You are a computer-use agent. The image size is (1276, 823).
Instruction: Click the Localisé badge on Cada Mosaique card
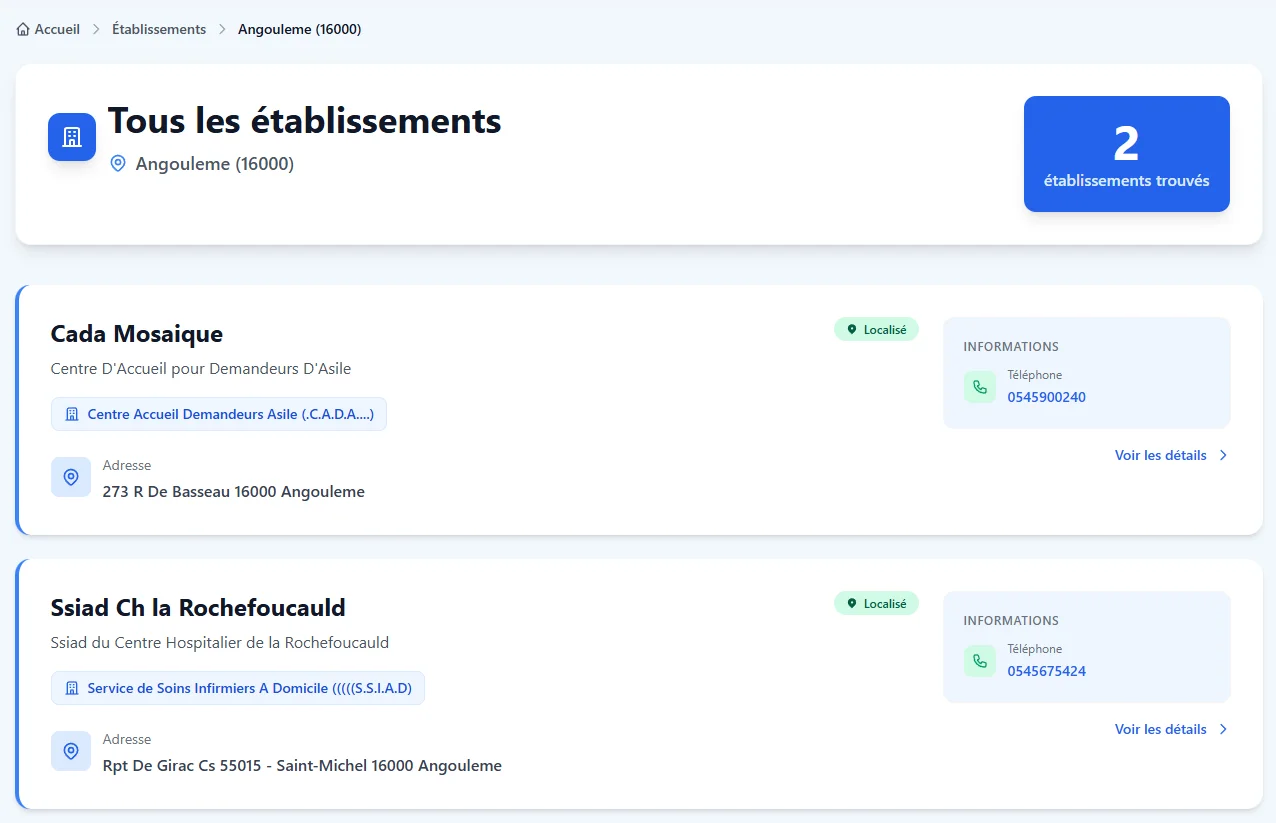point(876,330)
